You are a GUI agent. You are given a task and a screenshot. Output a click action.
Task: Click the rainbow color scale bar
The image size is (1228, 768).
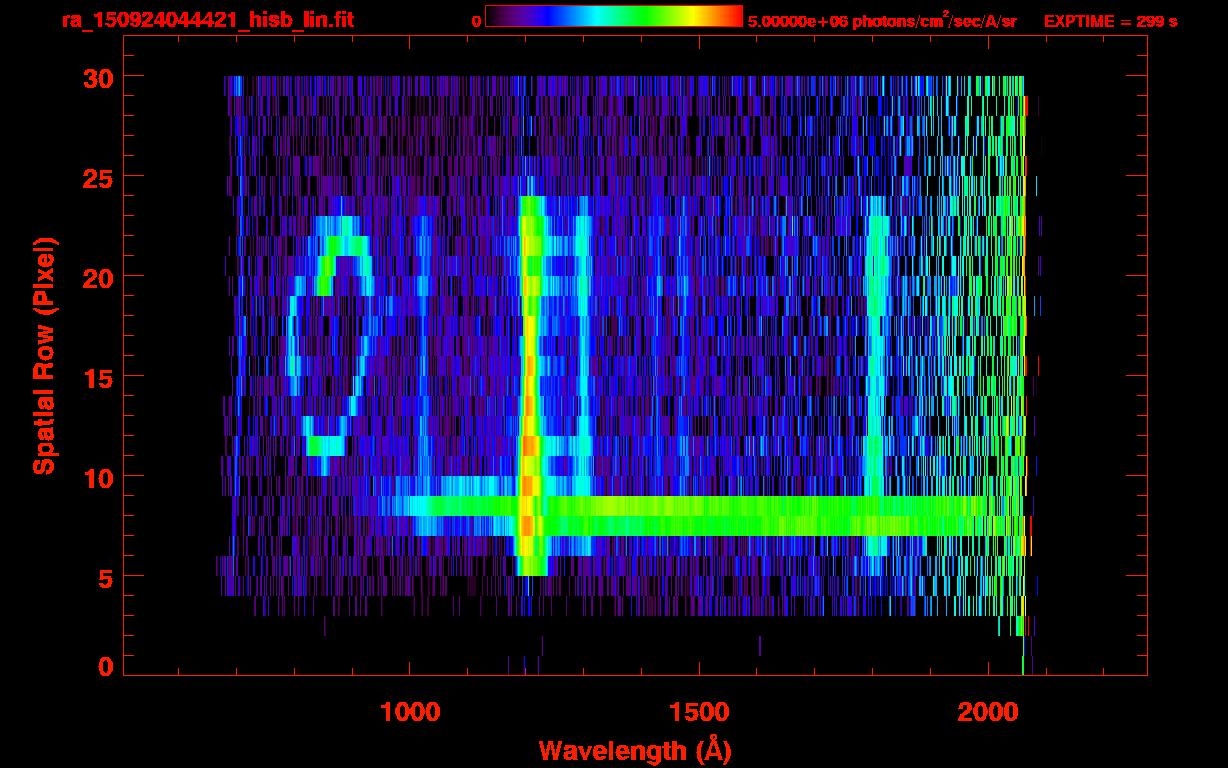coord(614,17)
